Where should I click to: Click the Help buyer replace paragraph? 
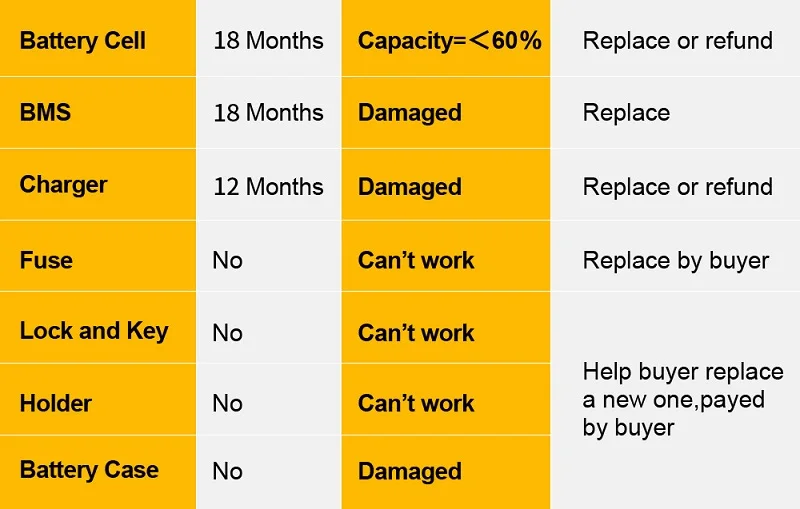pyautogui.click(x=682, y=399)
